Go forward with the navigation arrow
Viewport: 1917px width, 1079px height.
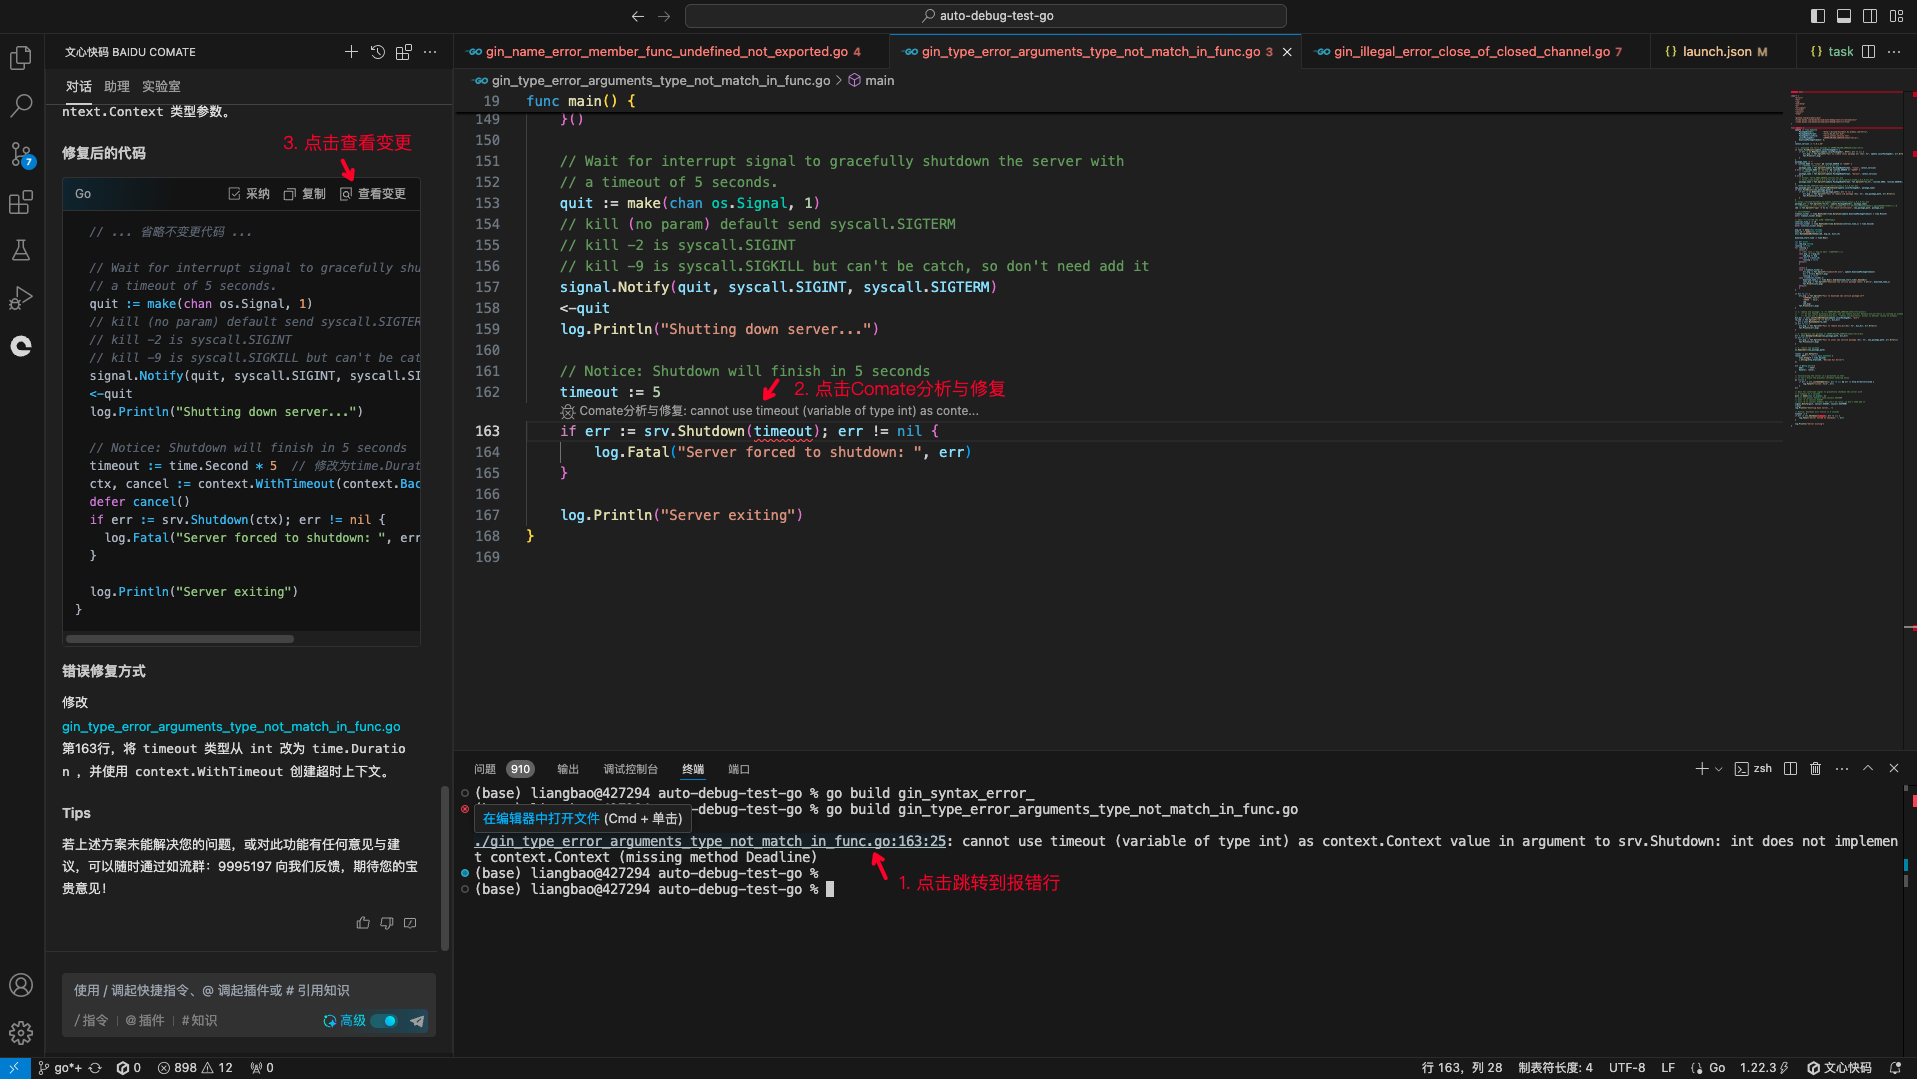click(664, 16)
